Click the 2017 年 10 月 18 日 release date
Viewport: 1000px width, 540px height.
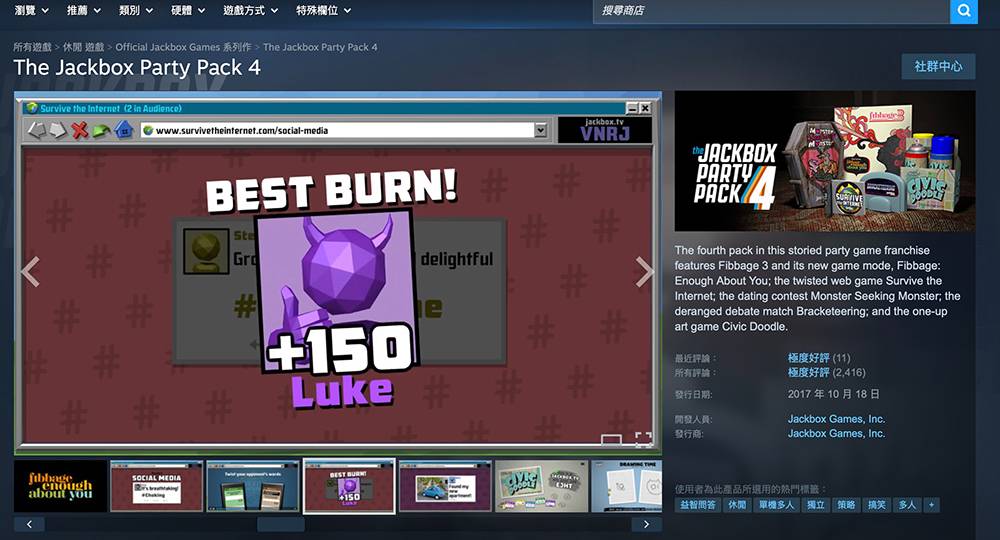click(834, 394)
